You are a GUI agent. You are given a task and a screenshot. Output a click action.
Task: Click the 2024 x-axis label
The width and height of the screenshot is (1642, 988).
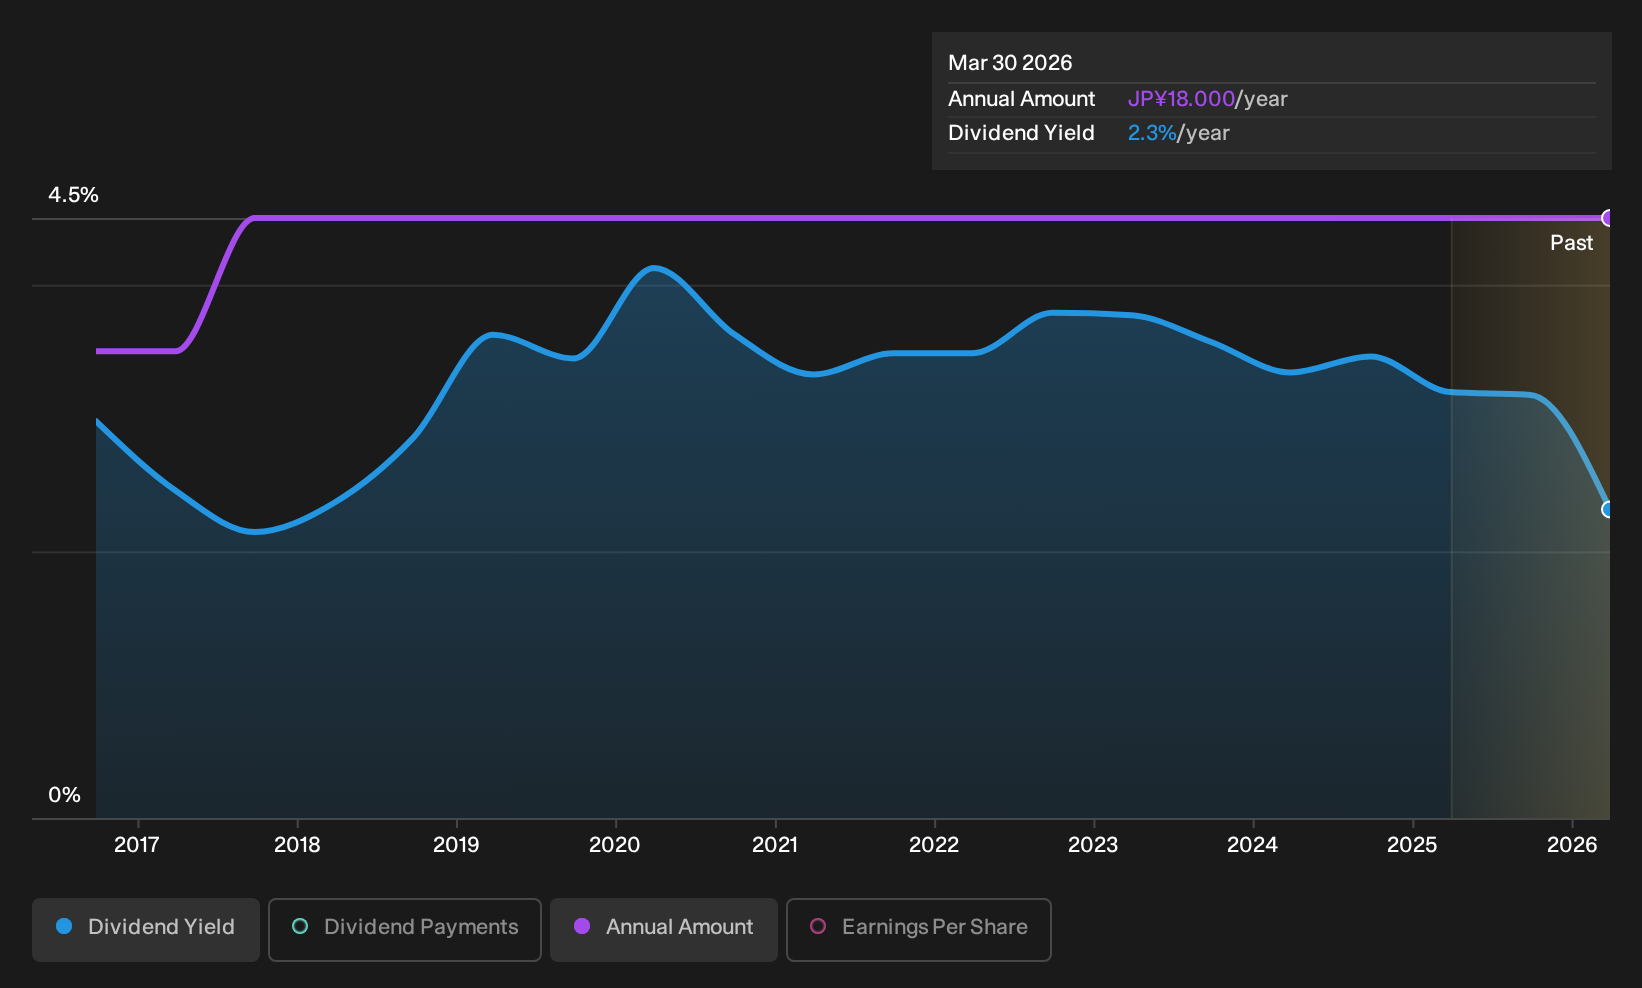1252,845
